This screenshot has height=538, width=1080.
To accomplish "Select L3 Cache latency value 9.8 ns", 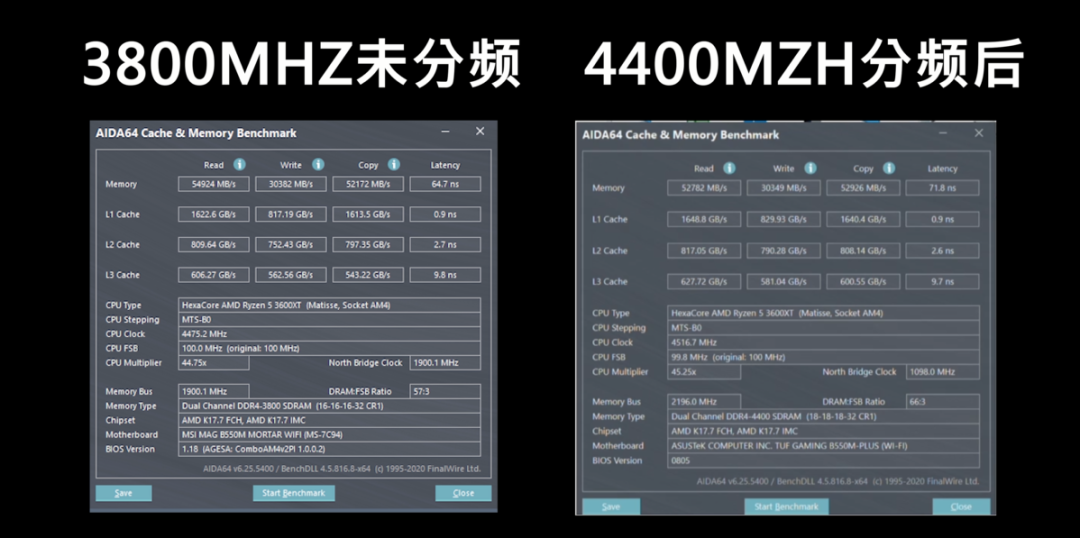I will 445,275.
